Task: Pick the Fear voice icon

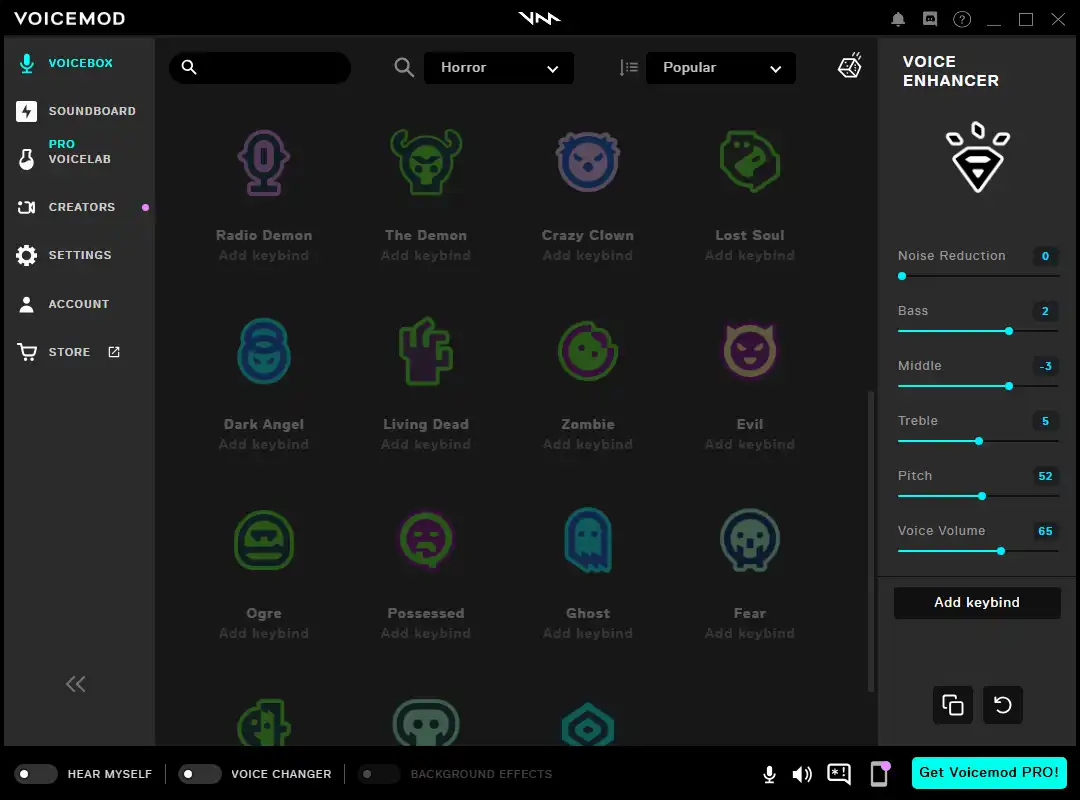Action: (749, 540)
